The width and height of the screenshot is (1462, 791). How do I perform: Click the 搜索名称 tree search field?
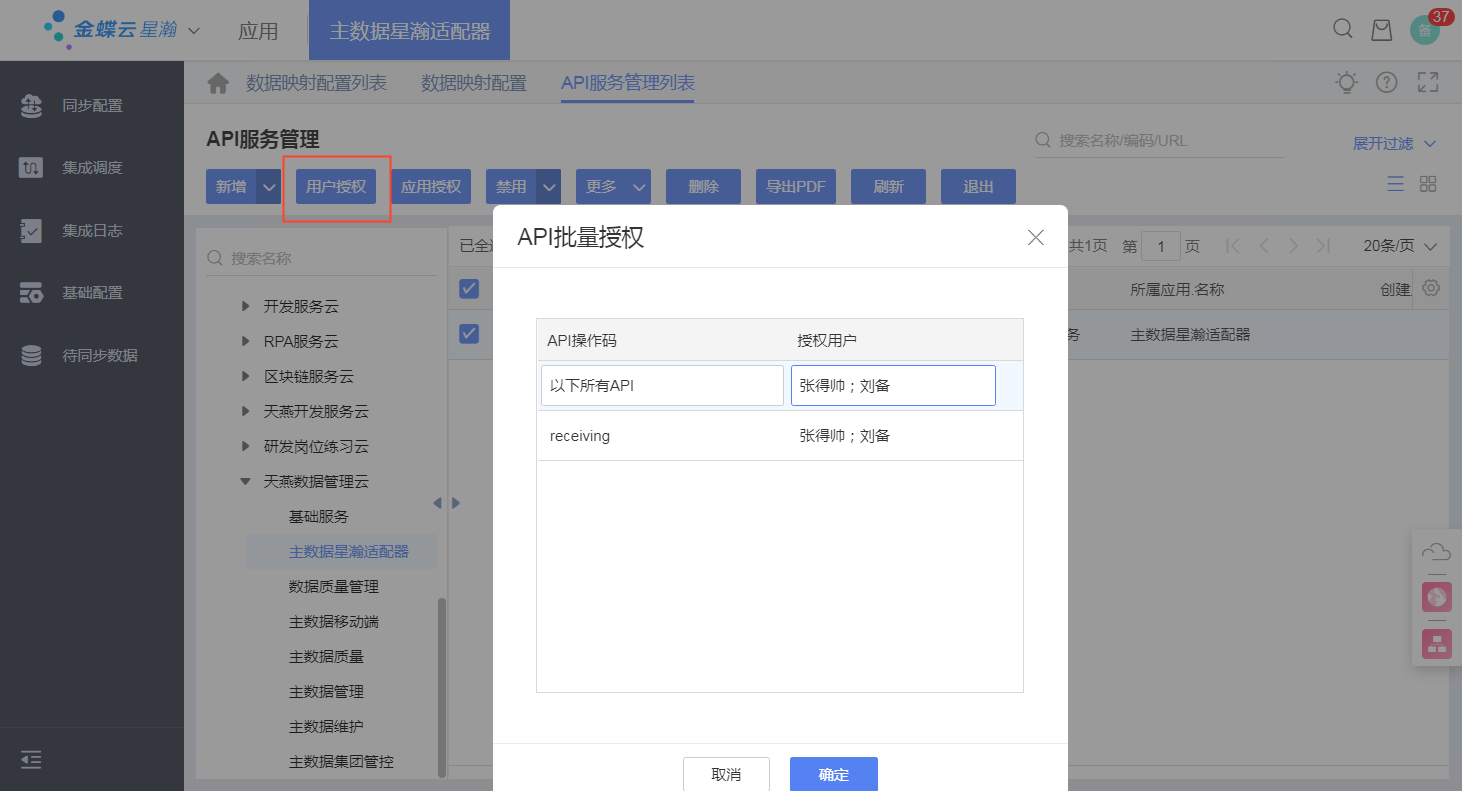[321, 258]
